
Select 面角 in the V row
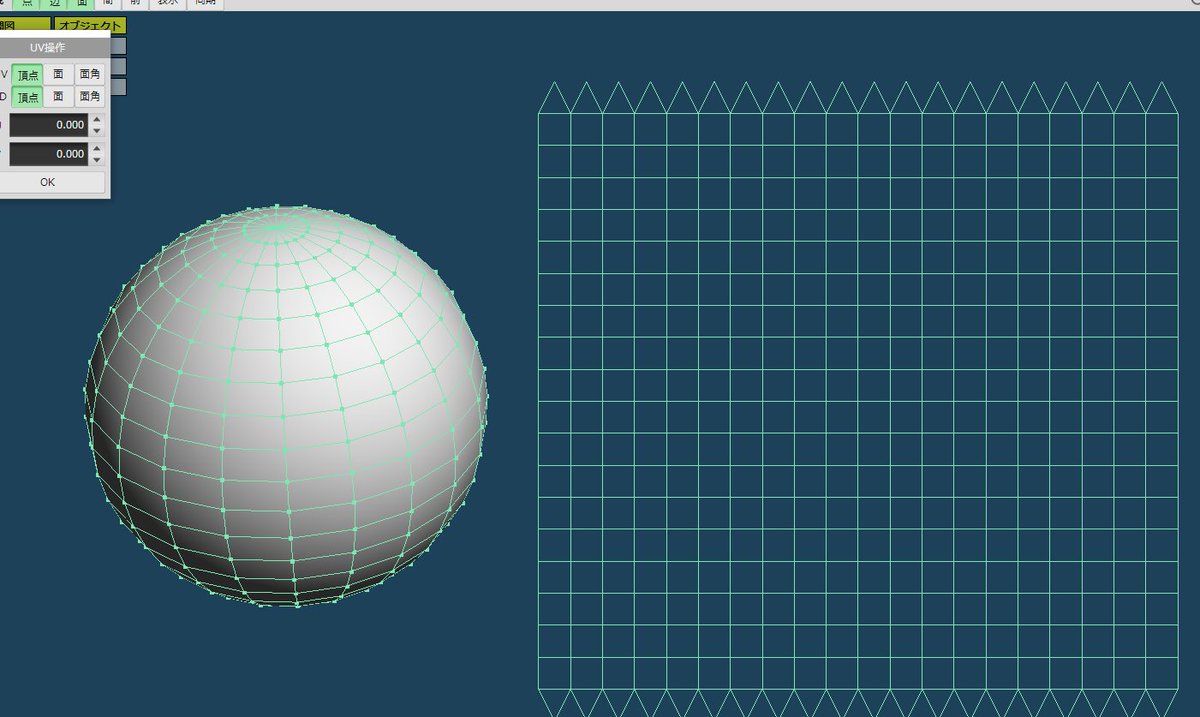[90, 74]
